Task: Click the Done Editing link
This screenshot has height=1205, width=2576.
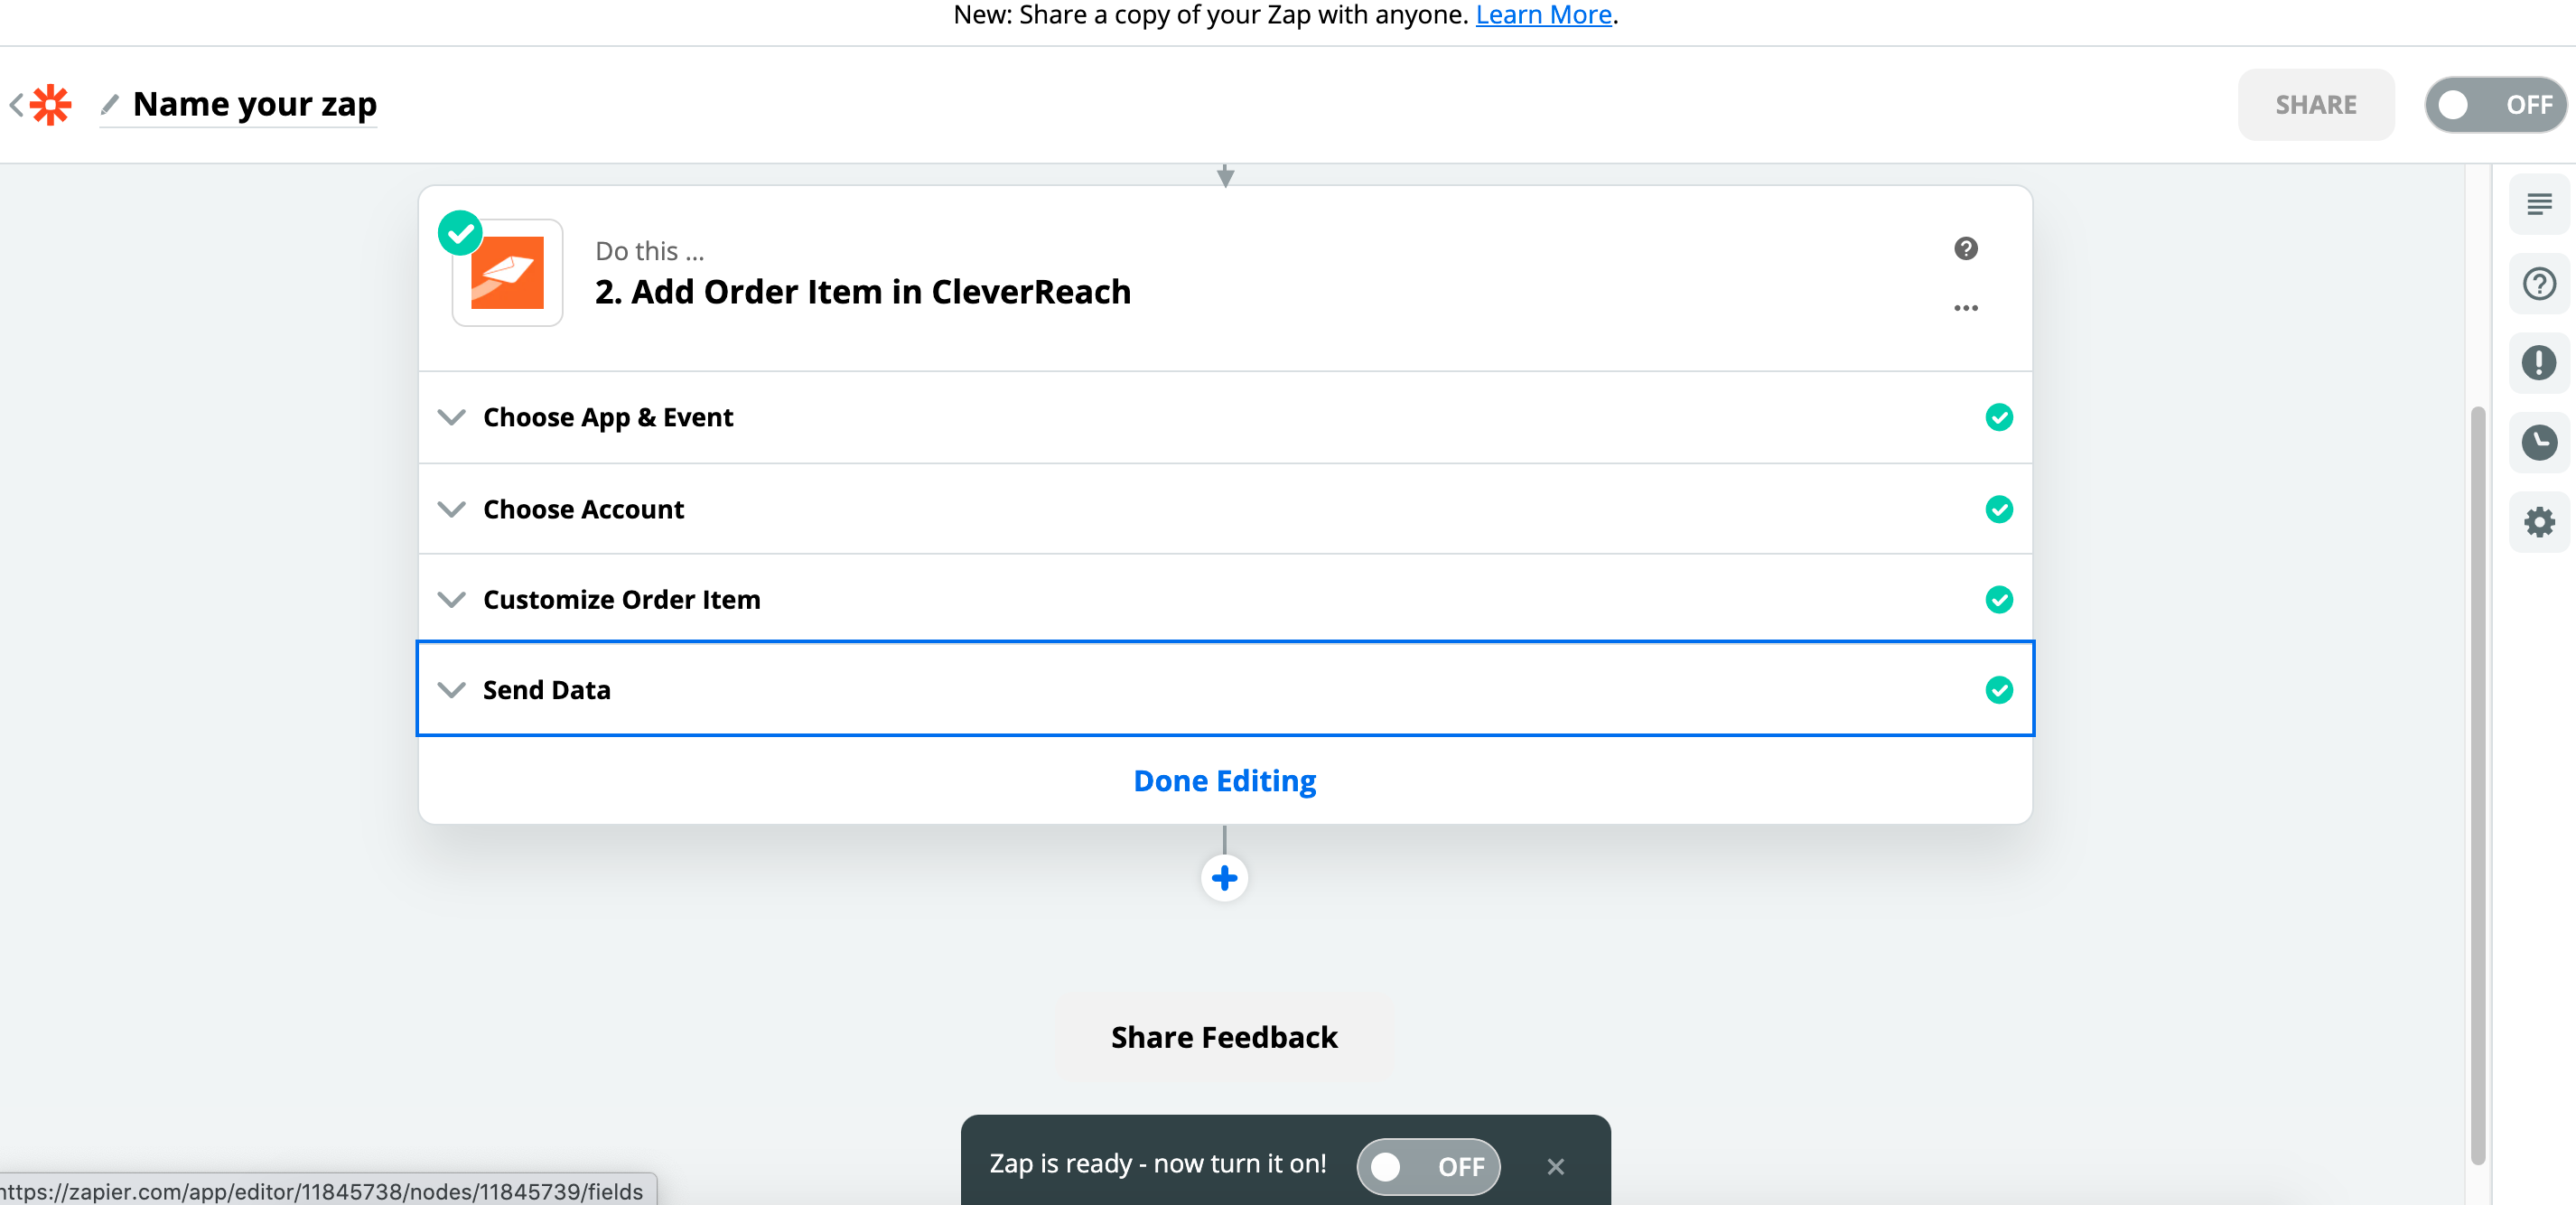Action: tap(1224, 781)
